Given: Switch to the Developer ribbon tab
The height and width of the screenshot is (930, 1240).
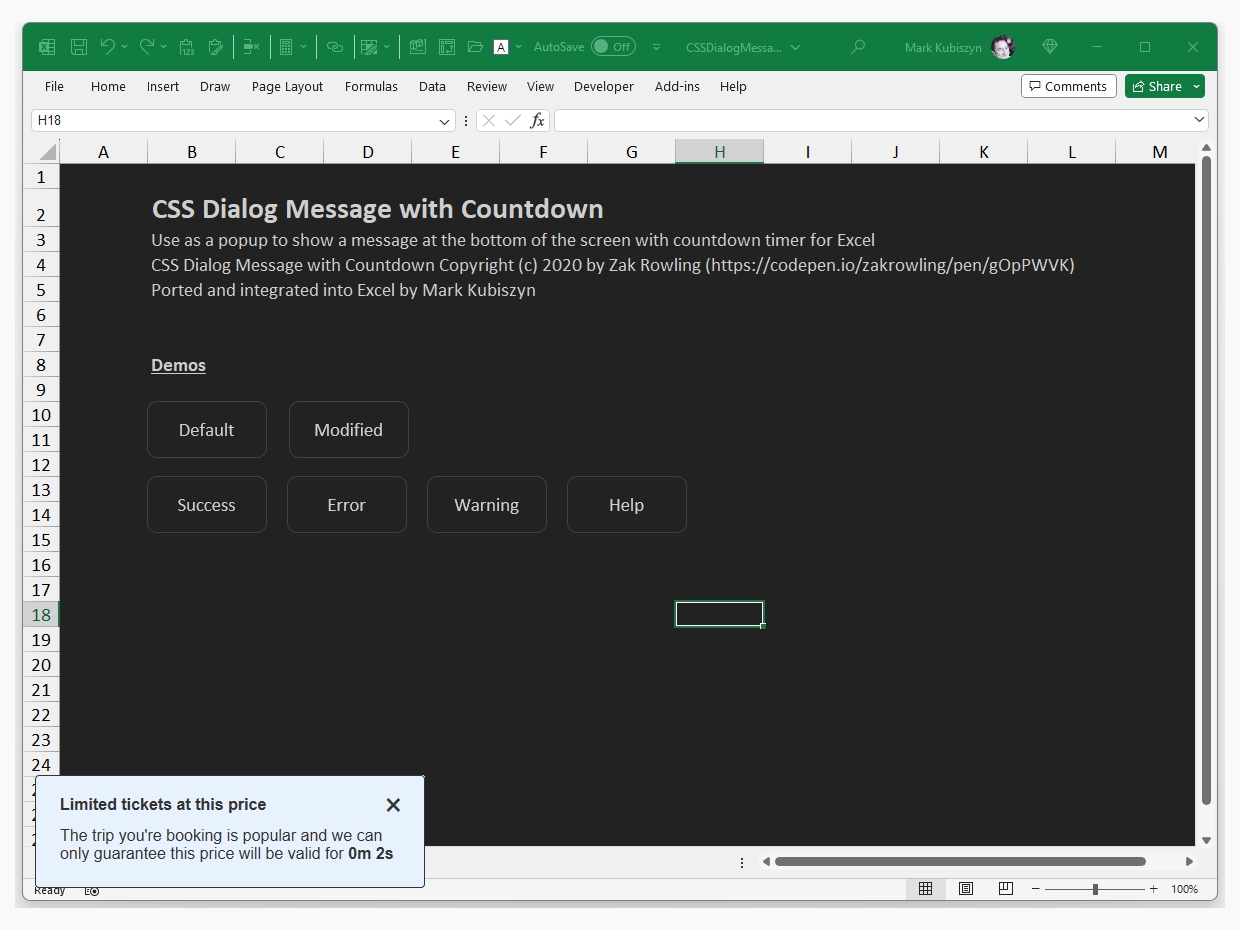Looking at the screenshot, I should pos(604,87).
